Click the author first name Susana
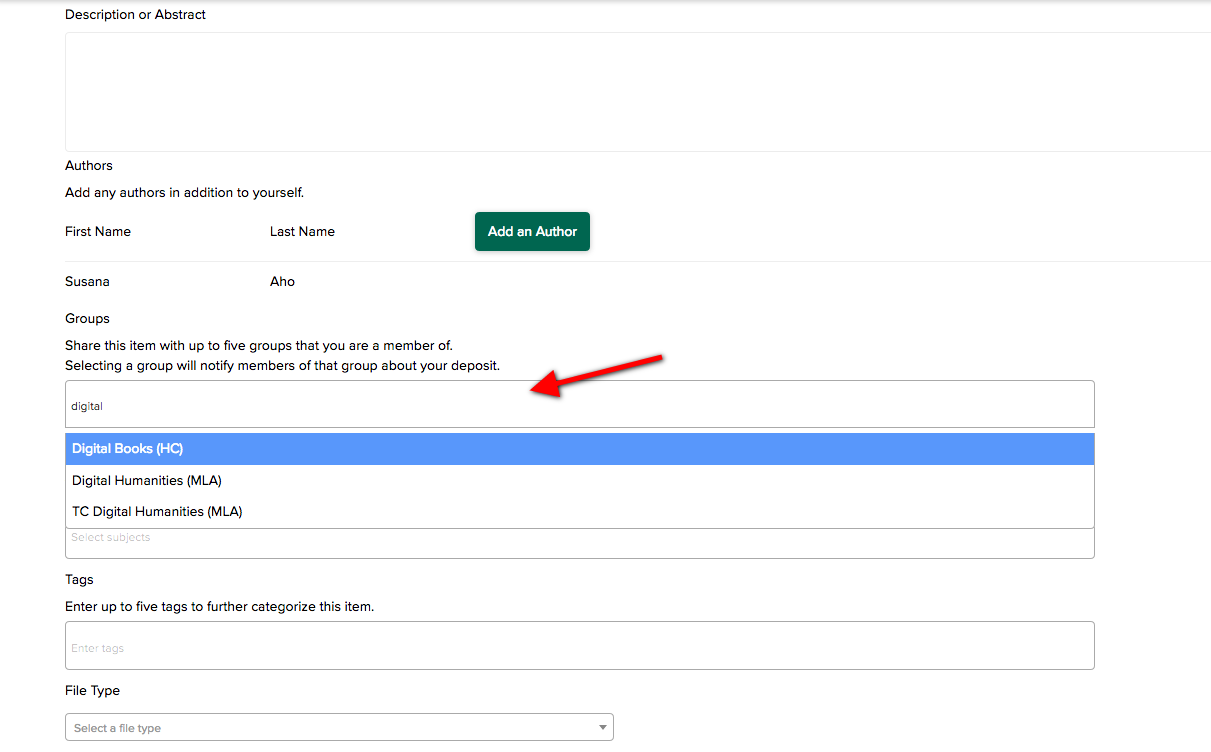1211x752 pixels. coord(87,282)
